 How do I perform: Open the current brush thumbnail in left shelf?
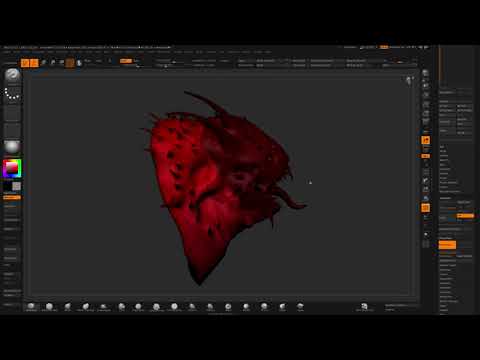pos(12,75)
